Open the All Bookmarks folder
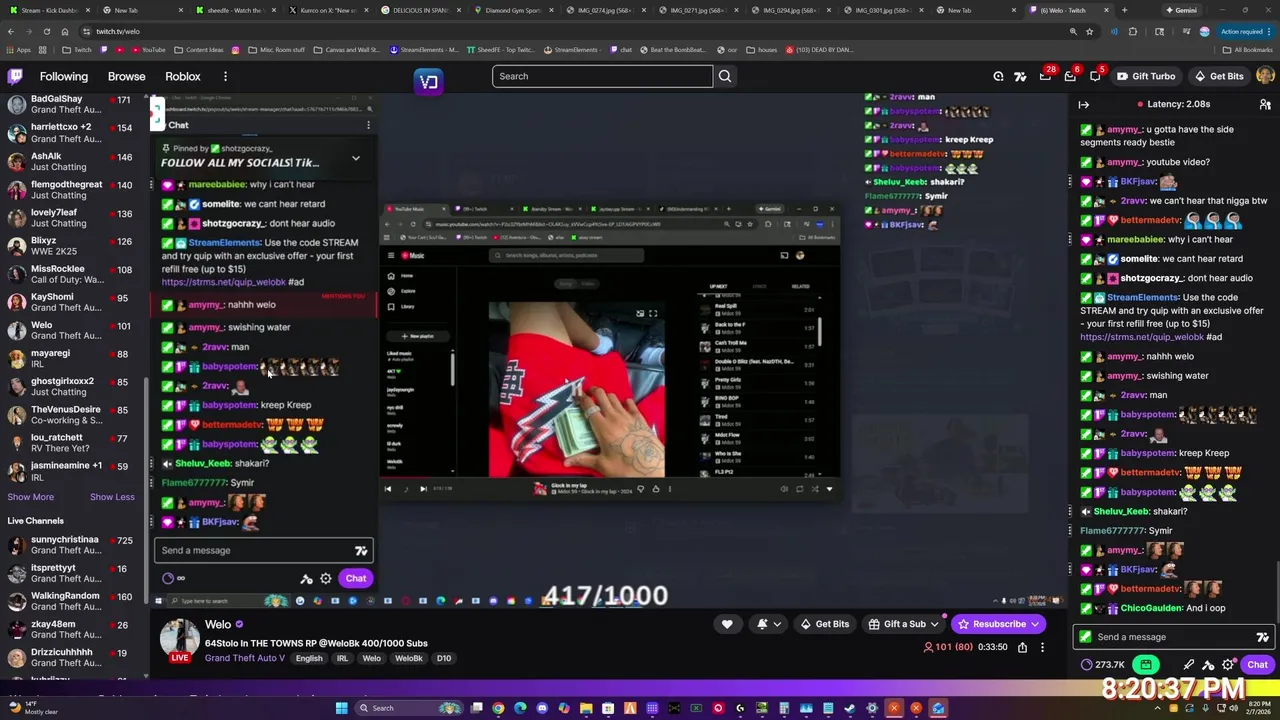The width and height of the screenshot is (1280, 720). [1247, 49]
